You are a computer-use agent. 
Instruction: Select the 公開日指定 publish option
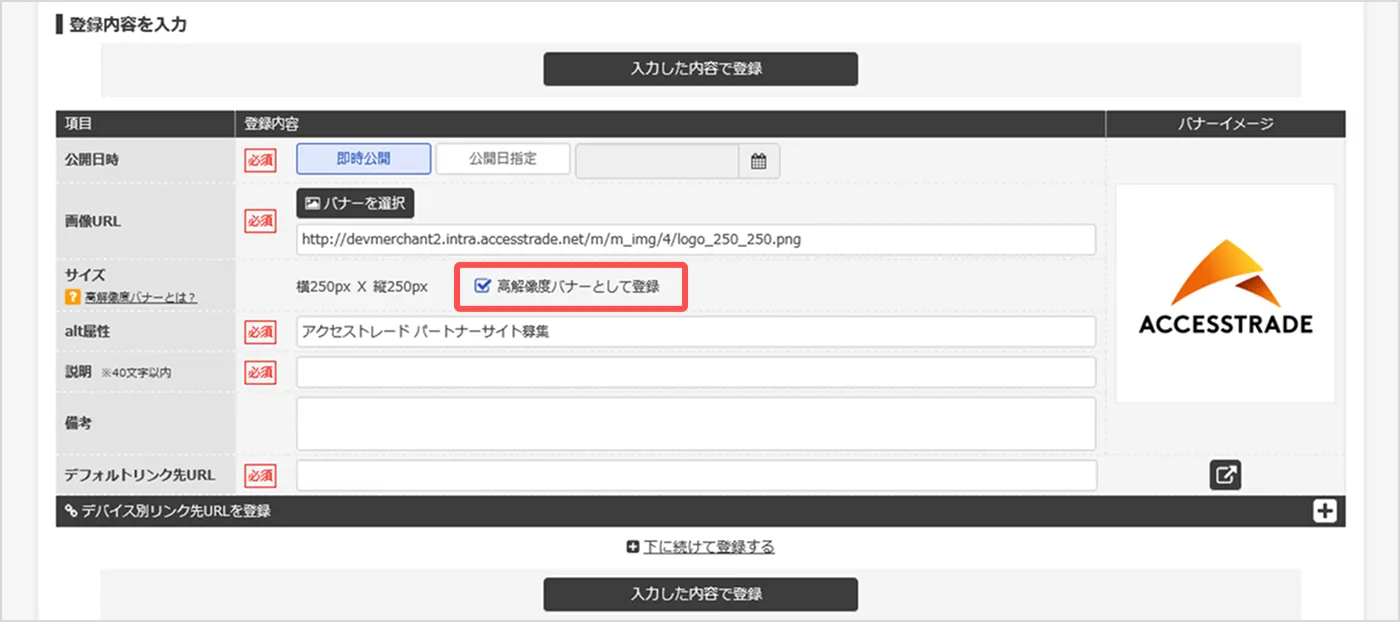(x=502, y=158)
